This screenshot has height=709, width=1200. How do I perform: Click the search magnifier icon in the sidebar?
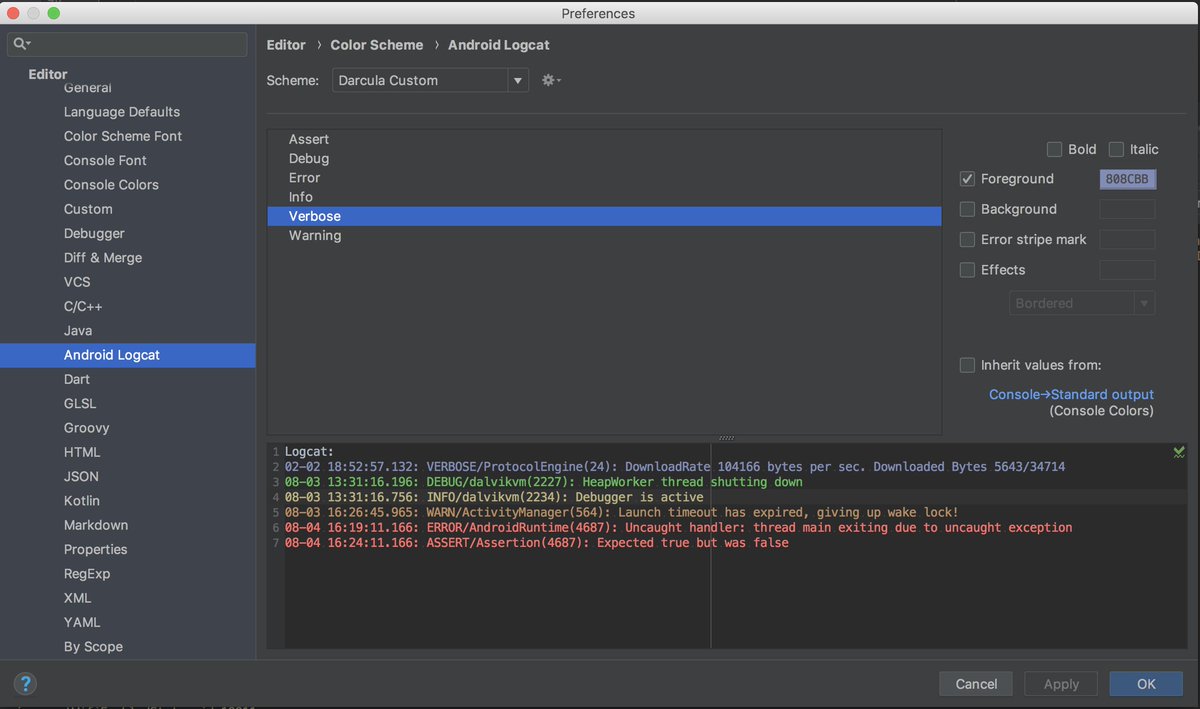(22, 44)
